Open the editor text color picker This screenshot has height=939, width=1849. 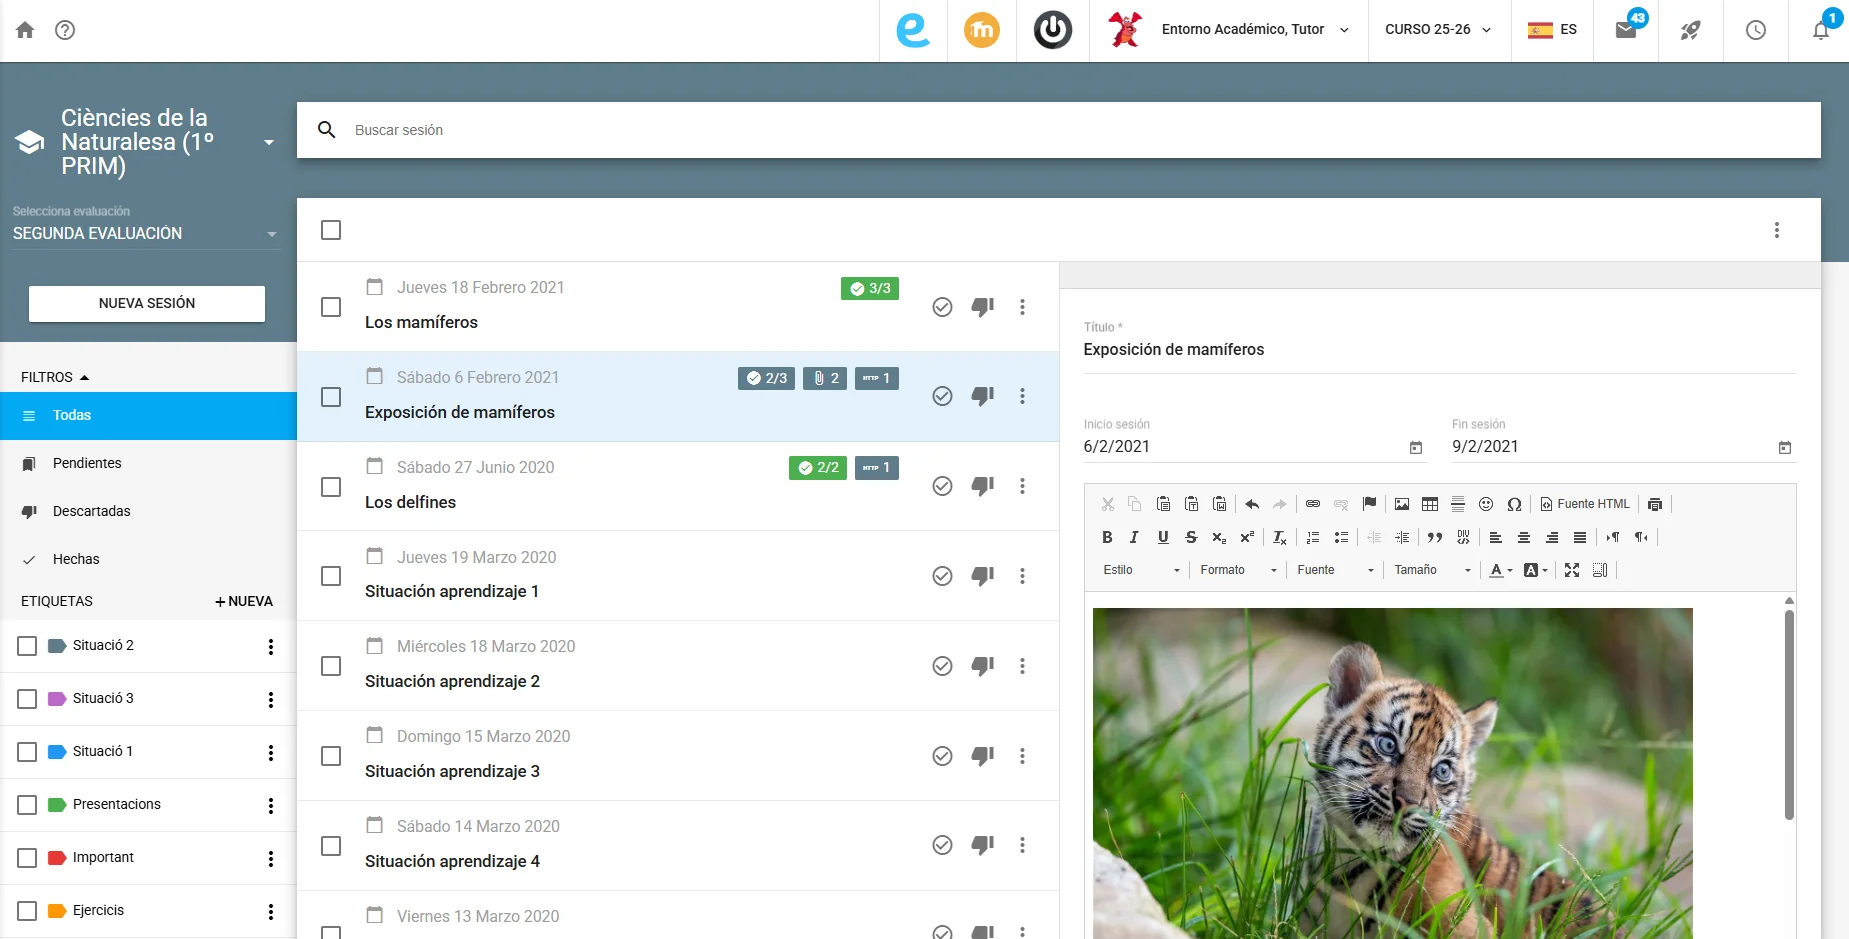pyautogui.click(x=1501, y=570)
